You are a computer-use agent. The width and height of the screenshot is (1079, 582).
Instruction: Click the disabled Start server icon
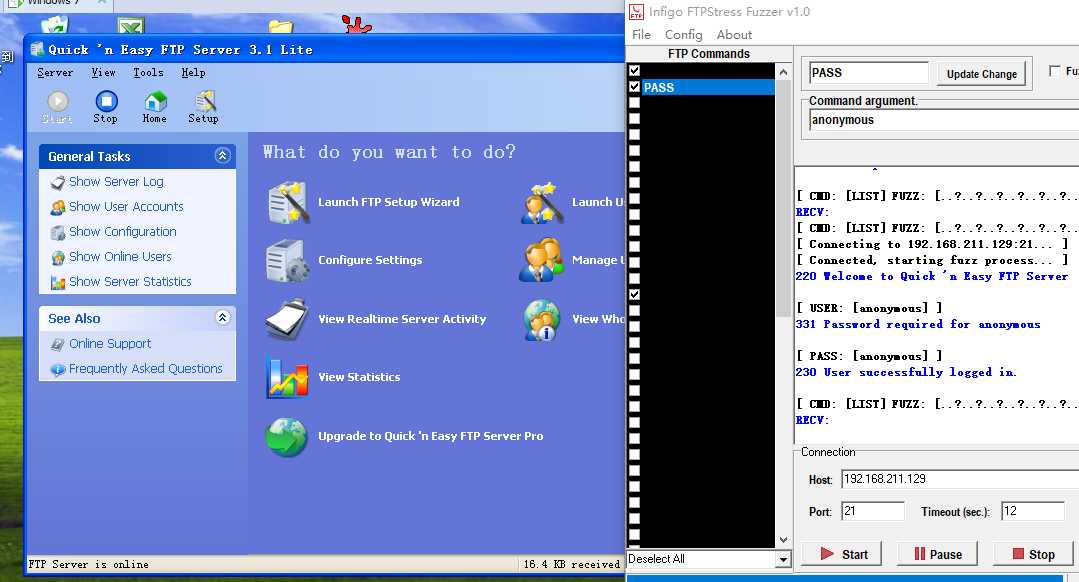(x=58, y=102)
